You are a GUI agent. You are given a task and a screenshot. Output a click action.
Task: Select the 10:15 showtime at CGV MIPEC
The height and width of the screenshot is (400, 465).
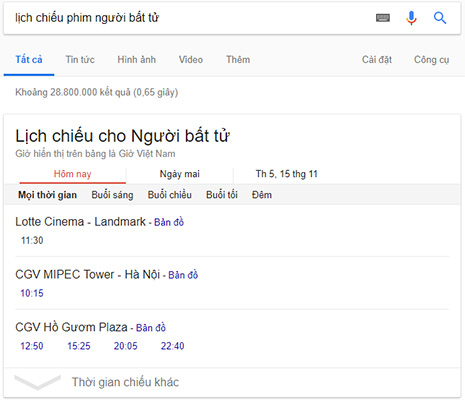click(32, 293)
